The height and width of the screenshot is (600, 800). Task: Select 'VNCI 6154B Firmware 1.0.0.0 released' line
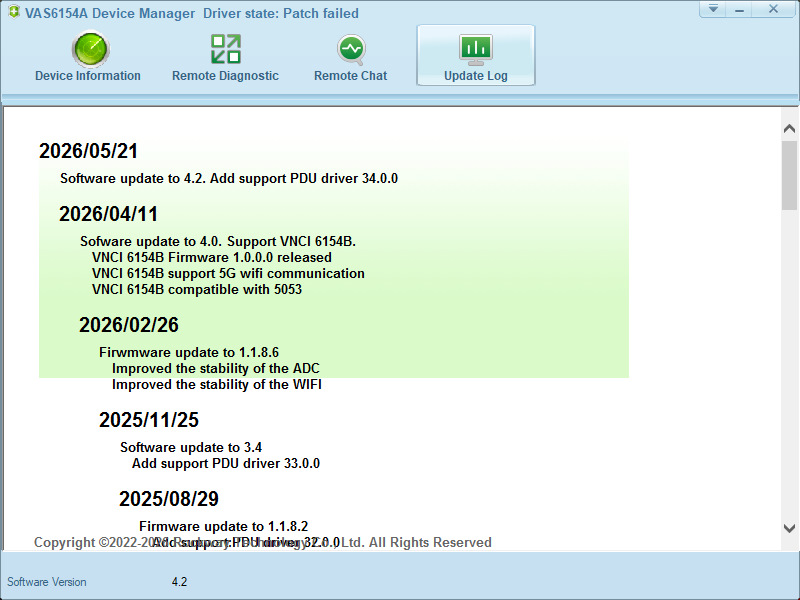[x=212, y=258]
